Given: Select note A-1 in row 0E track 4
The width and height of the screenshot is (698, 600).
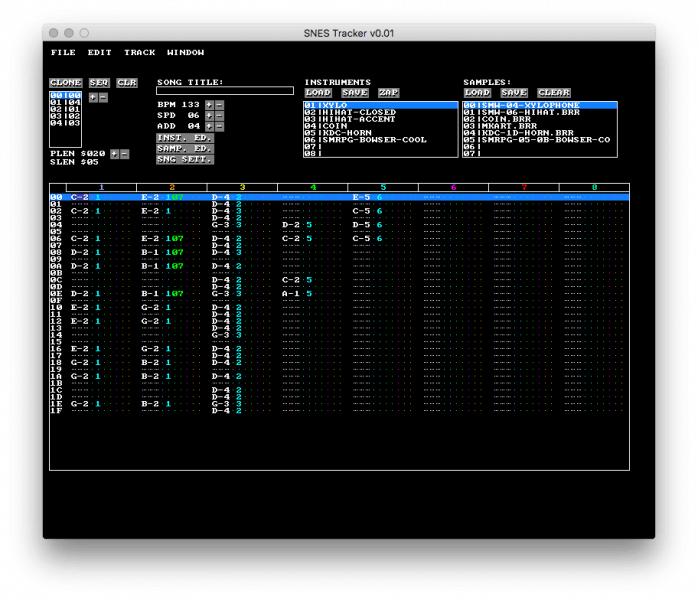Looking at the screenshot, I should 291,294.
